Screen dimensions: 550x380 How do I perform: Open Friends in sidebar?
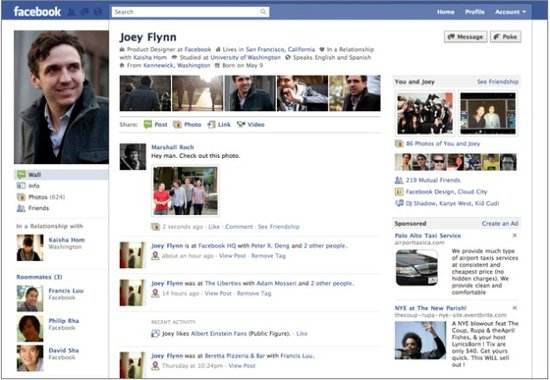tap(38, 208)
